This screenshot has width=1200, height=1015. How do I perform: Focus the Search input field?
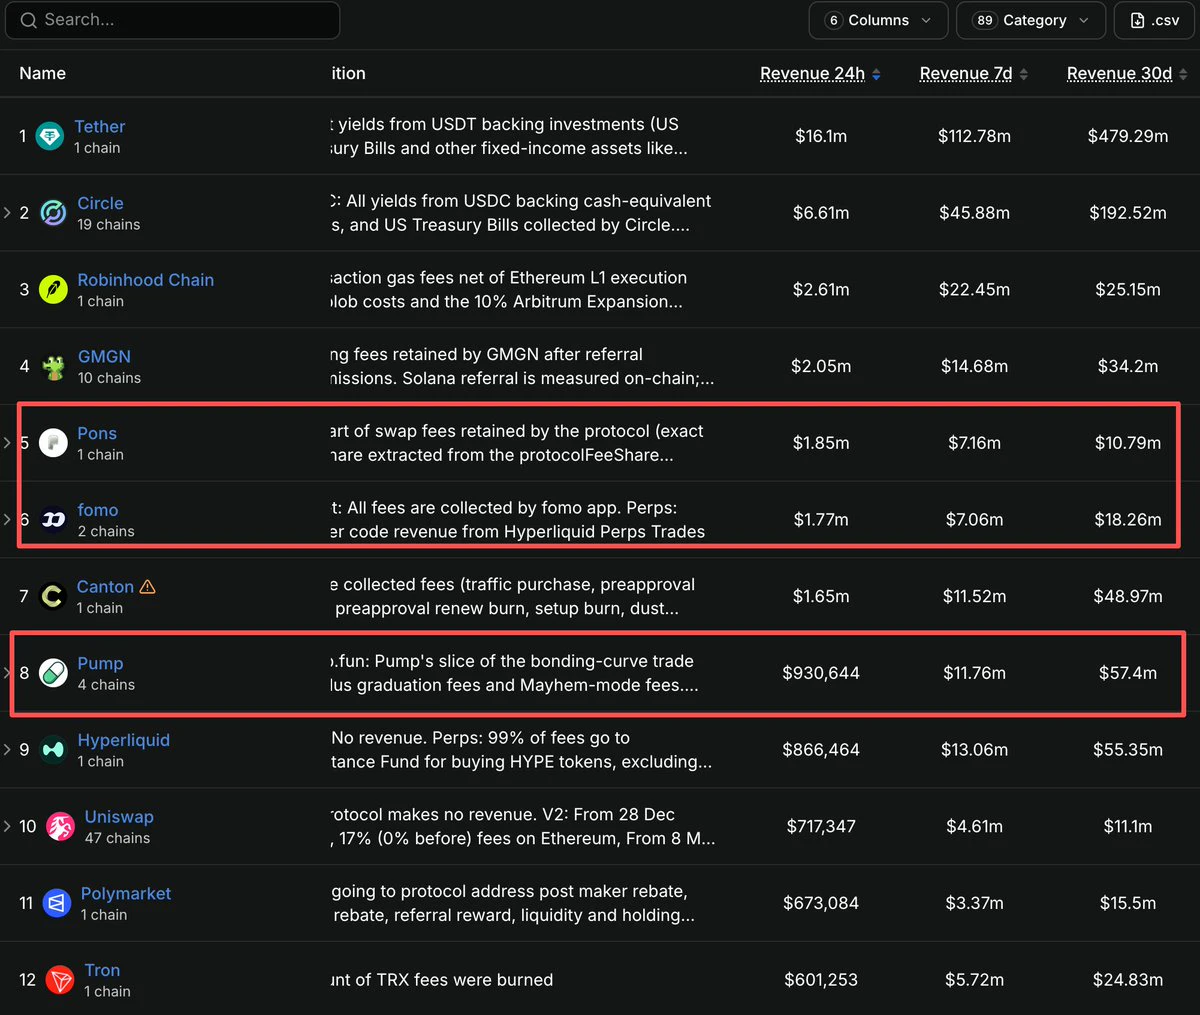click(172, 20)
